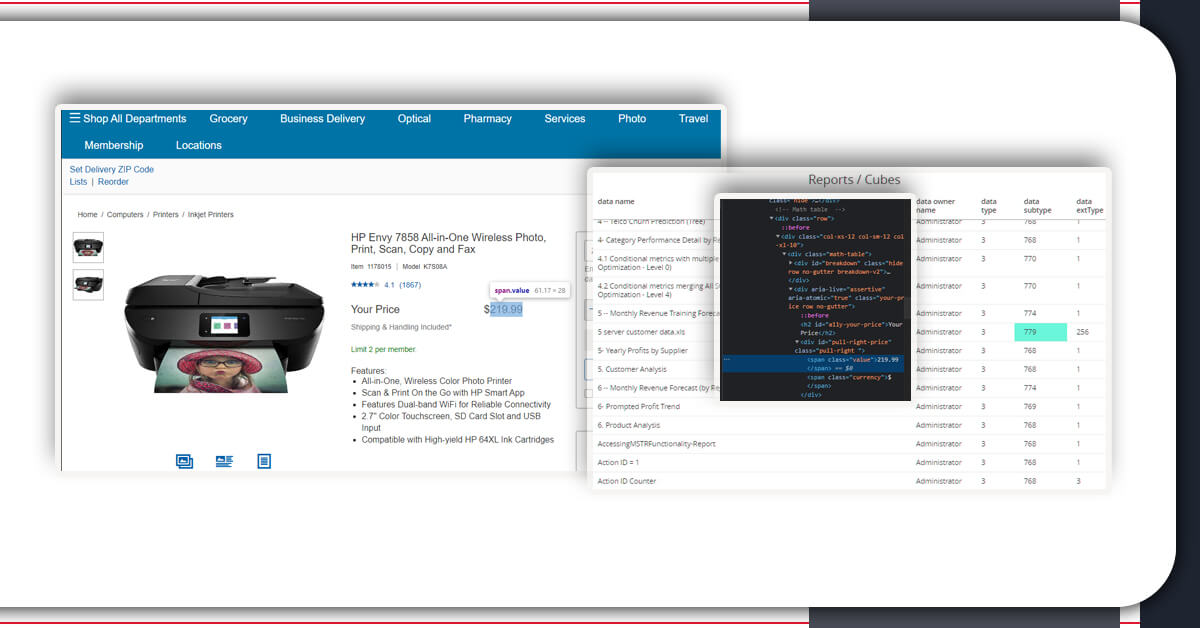Open the Business Delivery menu item

click(x=322, y=118)
